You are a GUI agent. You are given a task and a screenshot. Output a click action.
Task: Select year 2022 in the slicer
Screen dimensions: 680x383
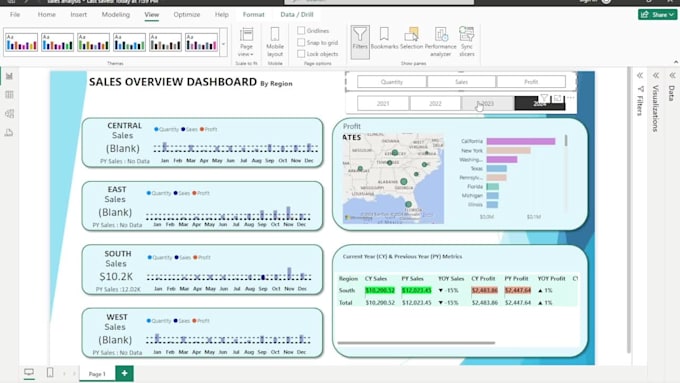[435, 103]
